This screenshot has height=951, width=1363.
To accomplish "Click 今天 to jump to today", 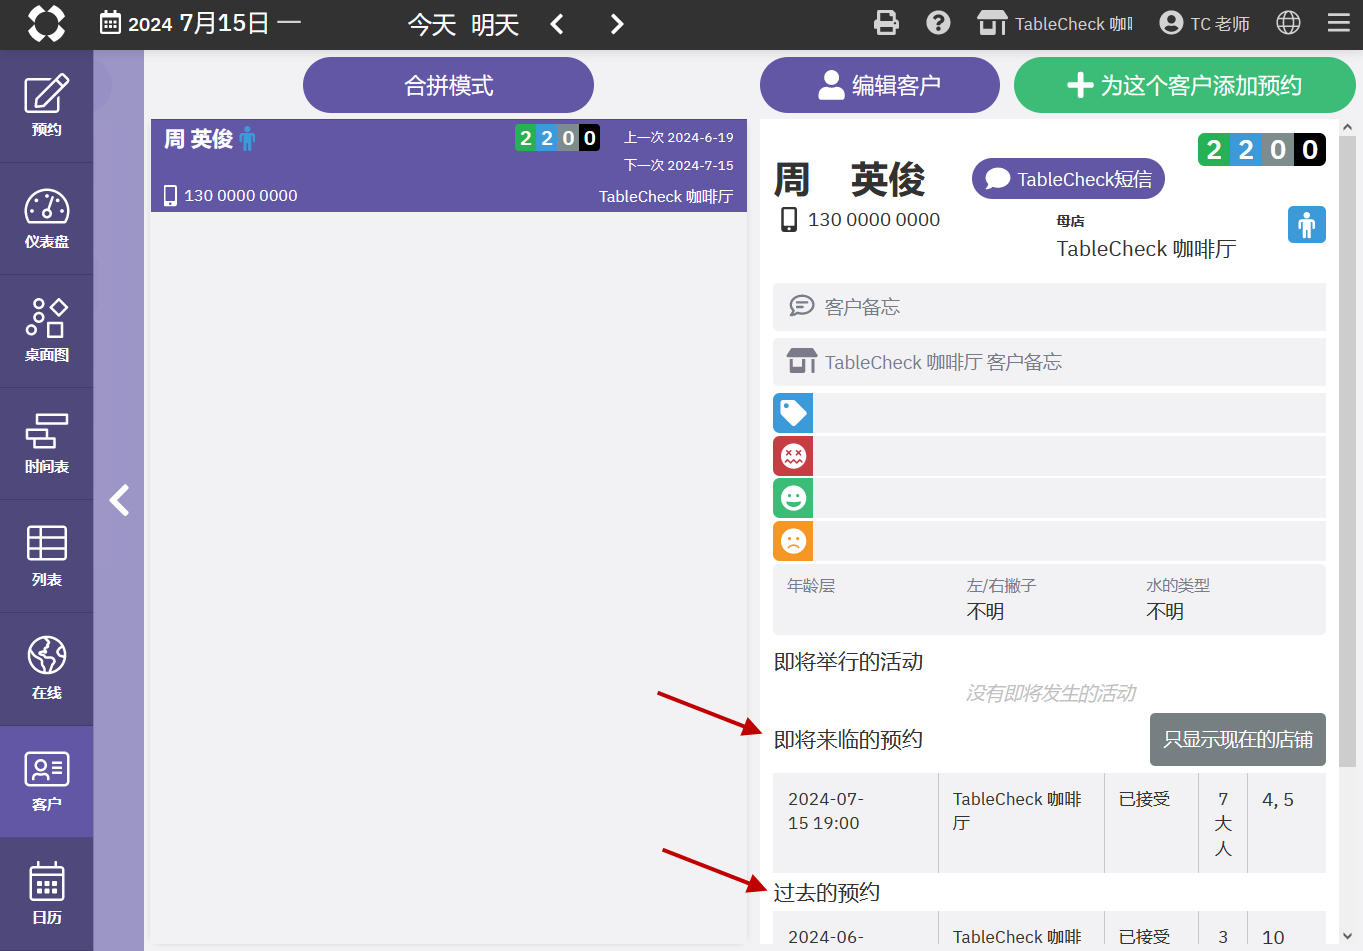I will 432,24.
